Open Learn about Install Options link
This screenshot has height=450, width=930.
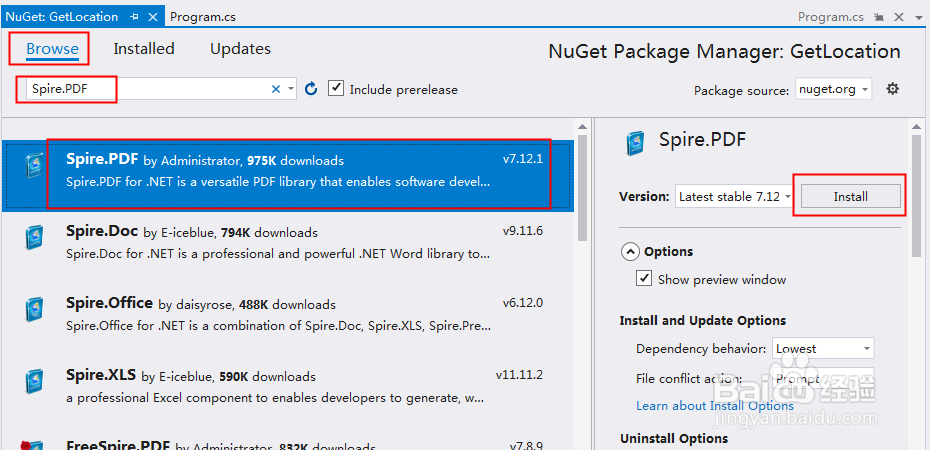coord(715,405)
